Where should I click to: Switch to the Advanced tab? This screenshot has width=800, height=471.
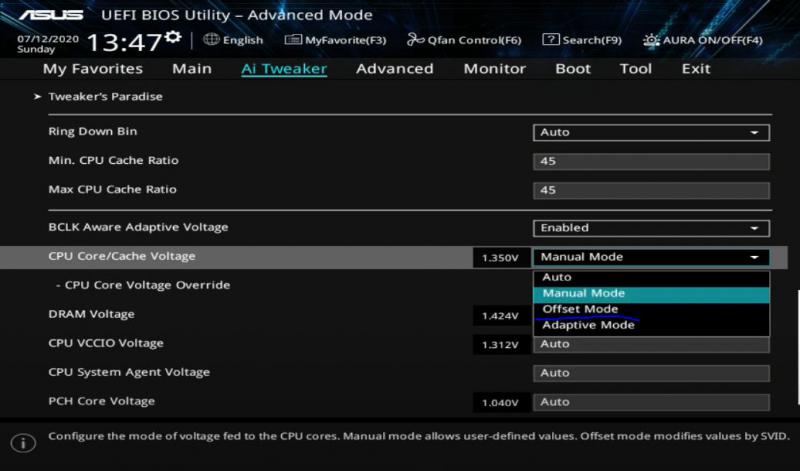(394, 69)
